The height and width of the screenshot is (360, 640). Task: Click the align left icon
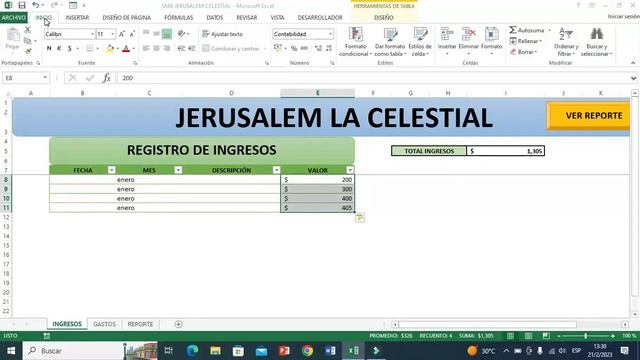coord(146,49)
